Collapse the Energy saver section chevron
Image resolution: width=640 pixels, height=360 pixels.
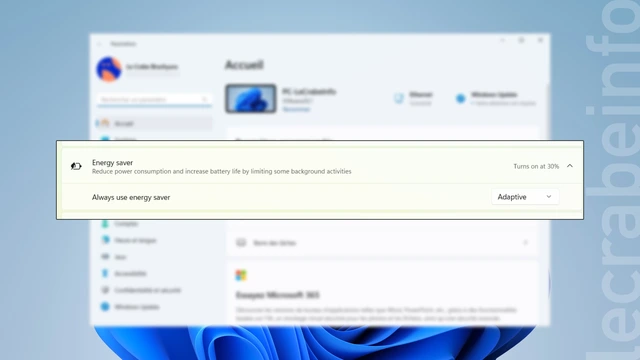click(x=570, y=166)
